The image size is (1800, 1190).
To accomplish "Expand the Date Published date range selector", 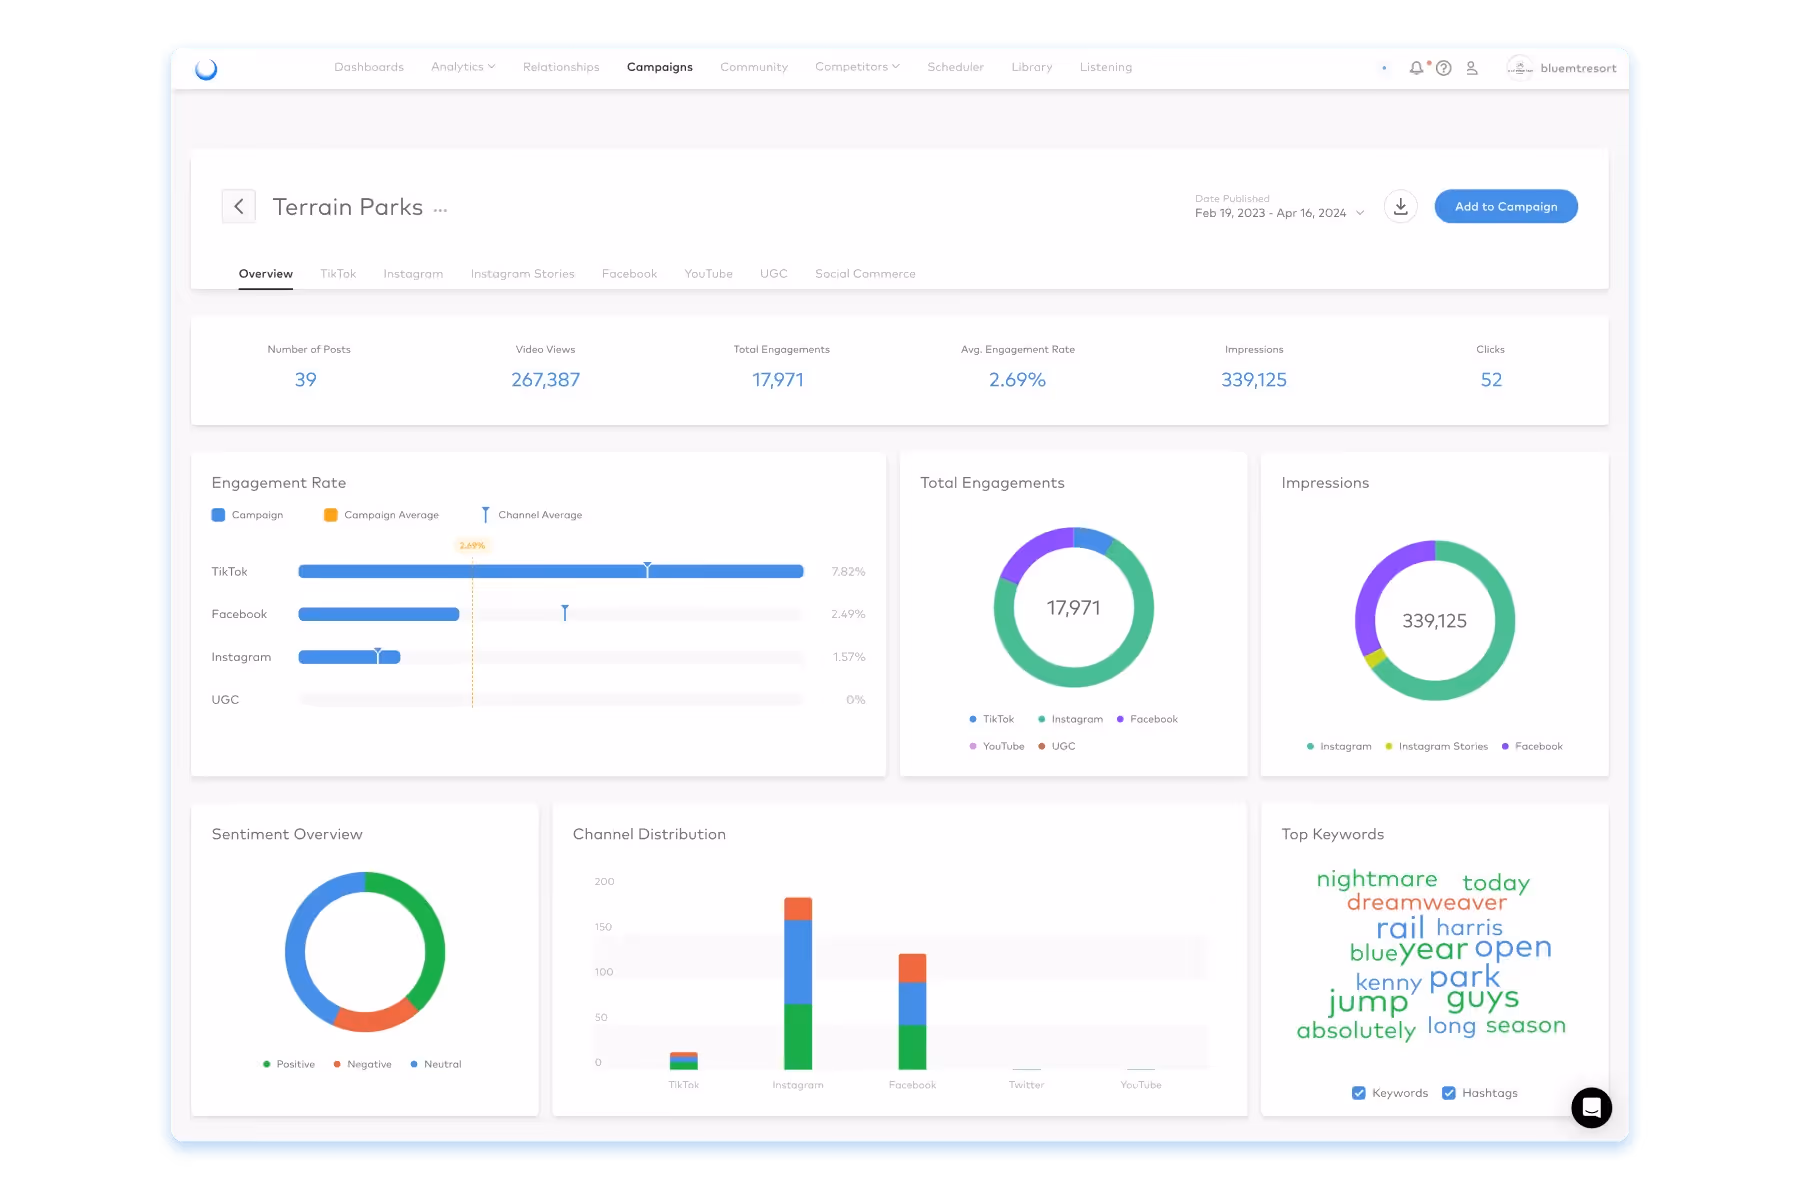I will pos(1280,212).
